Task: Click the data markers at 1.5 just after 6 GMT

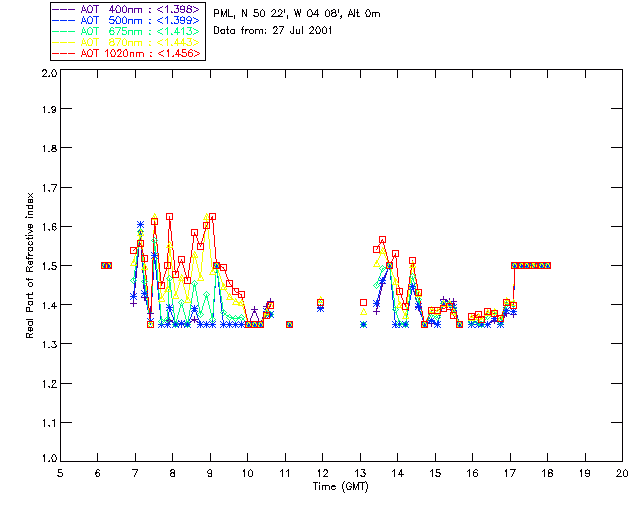Action: pos(106,265)
